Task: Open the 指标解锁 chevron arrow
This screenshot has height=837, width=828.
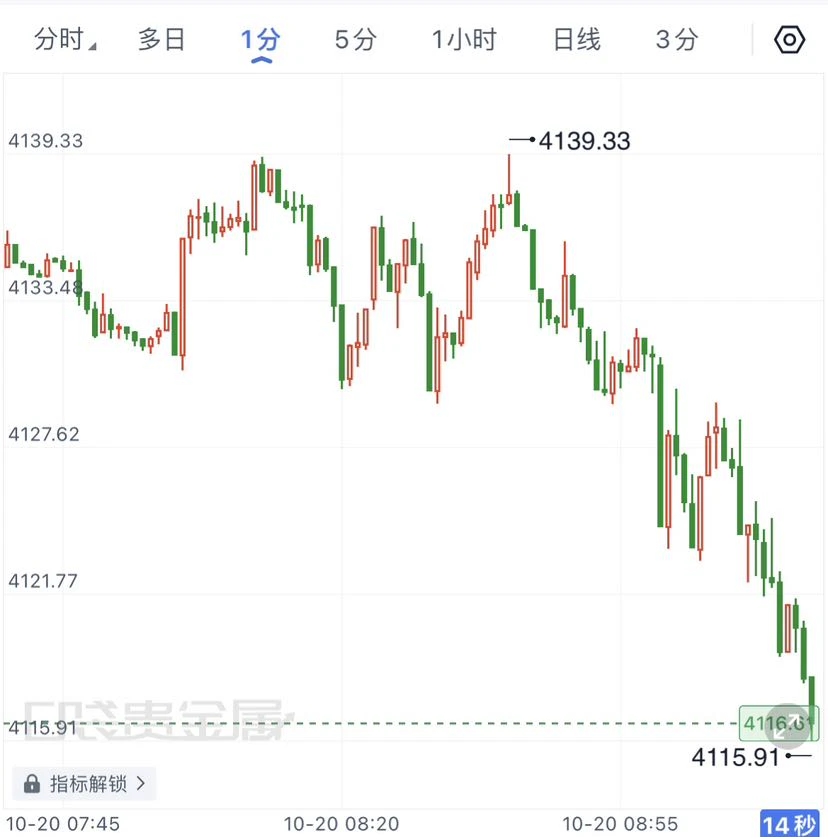Action: (x=140, y=783)
